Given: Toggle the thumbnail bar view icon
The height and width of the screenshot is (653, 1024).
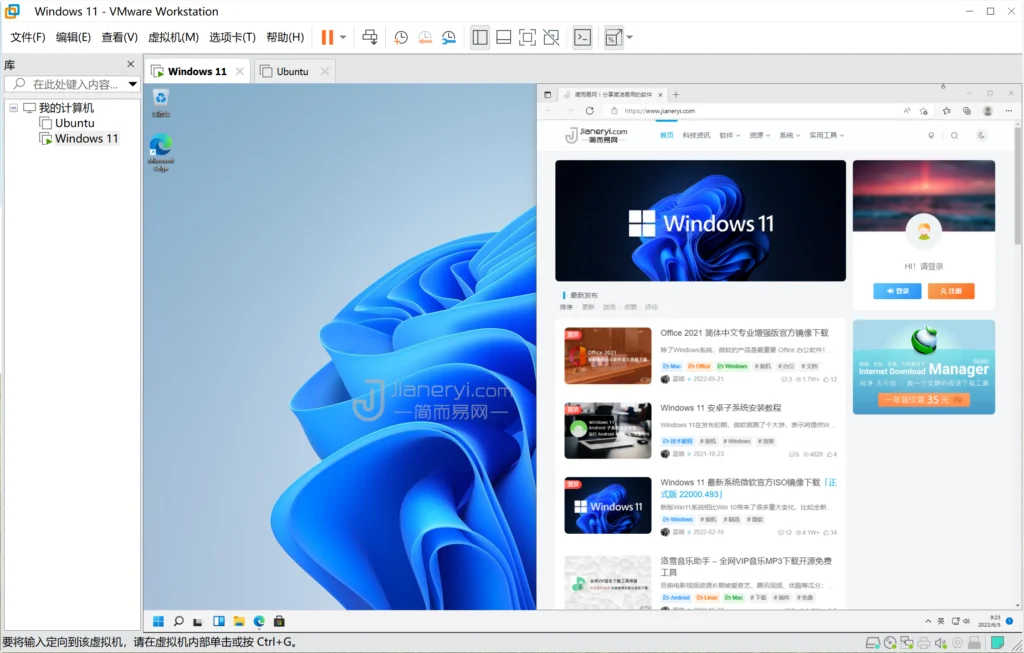Looking at the screenshot, I should click(x=504, y=37).
